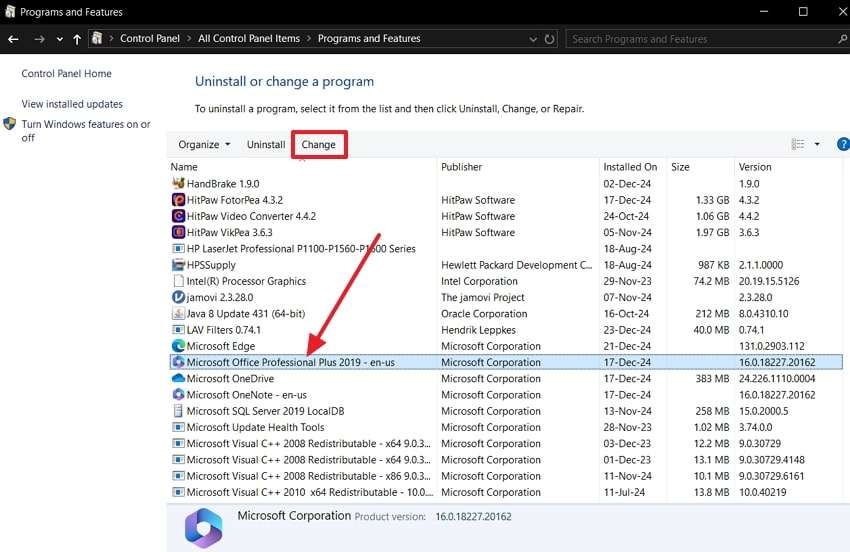Image resolution: width=850 pixels, height=552 pixels.
Task: Click the 383 MB size cell
Action: pyautogui.click(x=712, y=378)
